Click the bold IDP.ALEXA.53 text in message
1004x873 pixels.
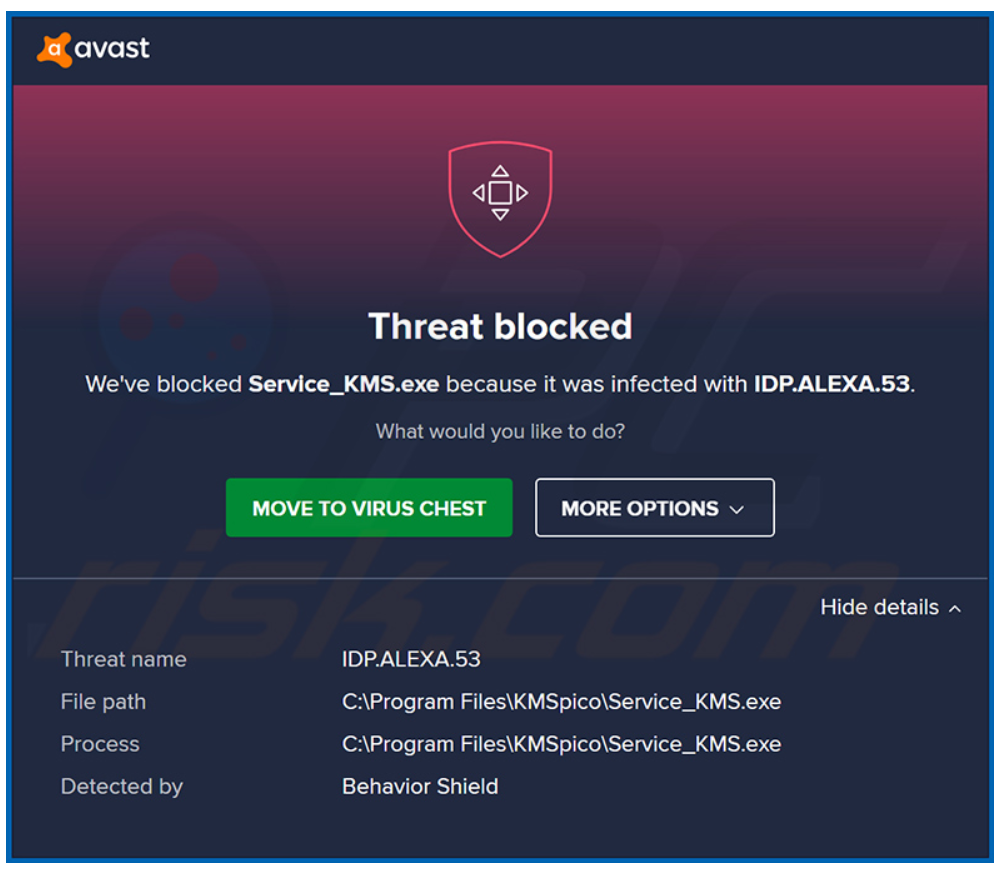pyautogui.click(x=831, y=384)
